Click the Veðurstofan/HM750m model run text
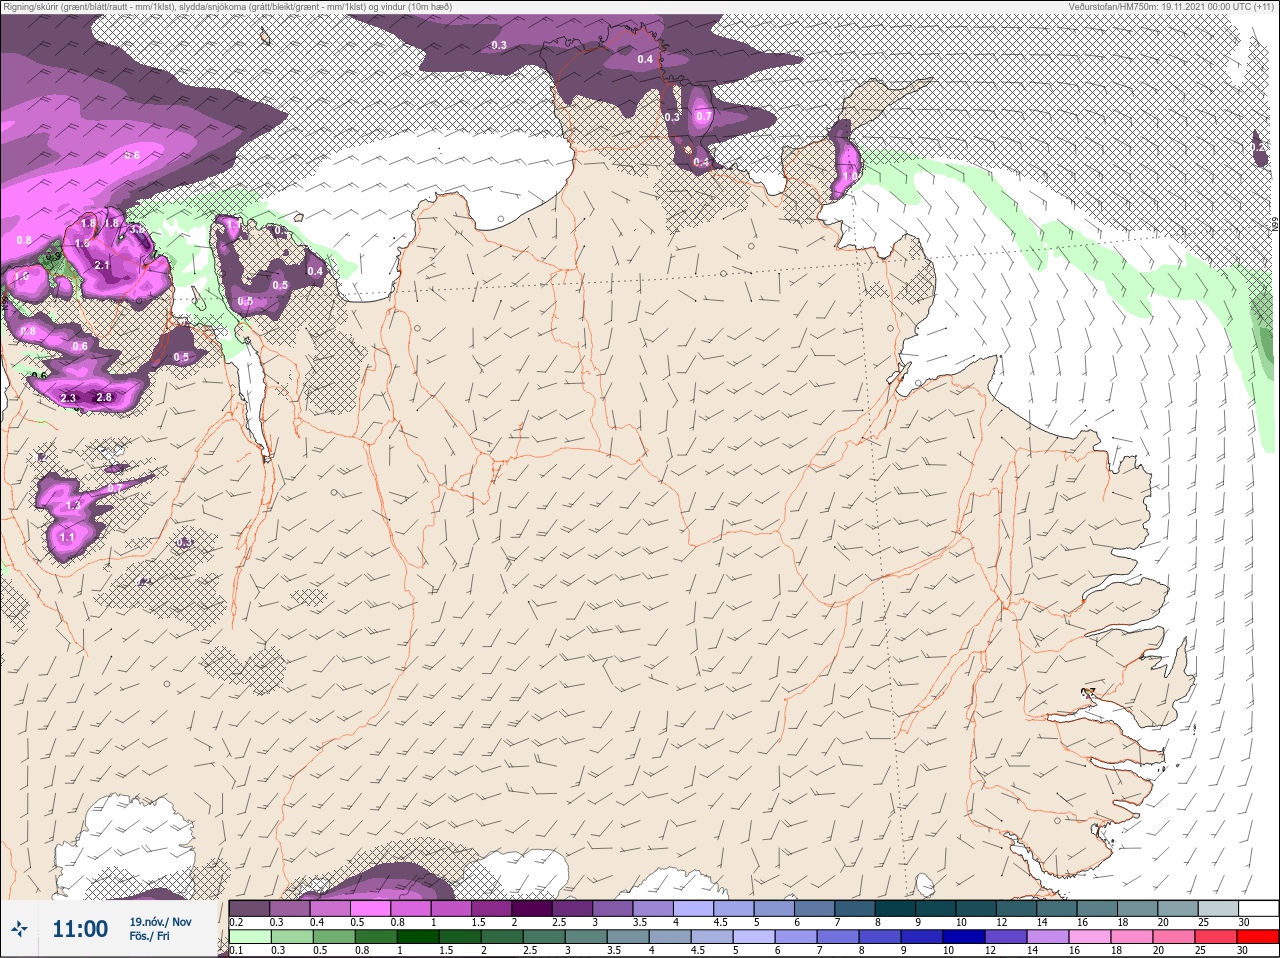This screenshot has height=958, width=1280. tap(1174, 7)
